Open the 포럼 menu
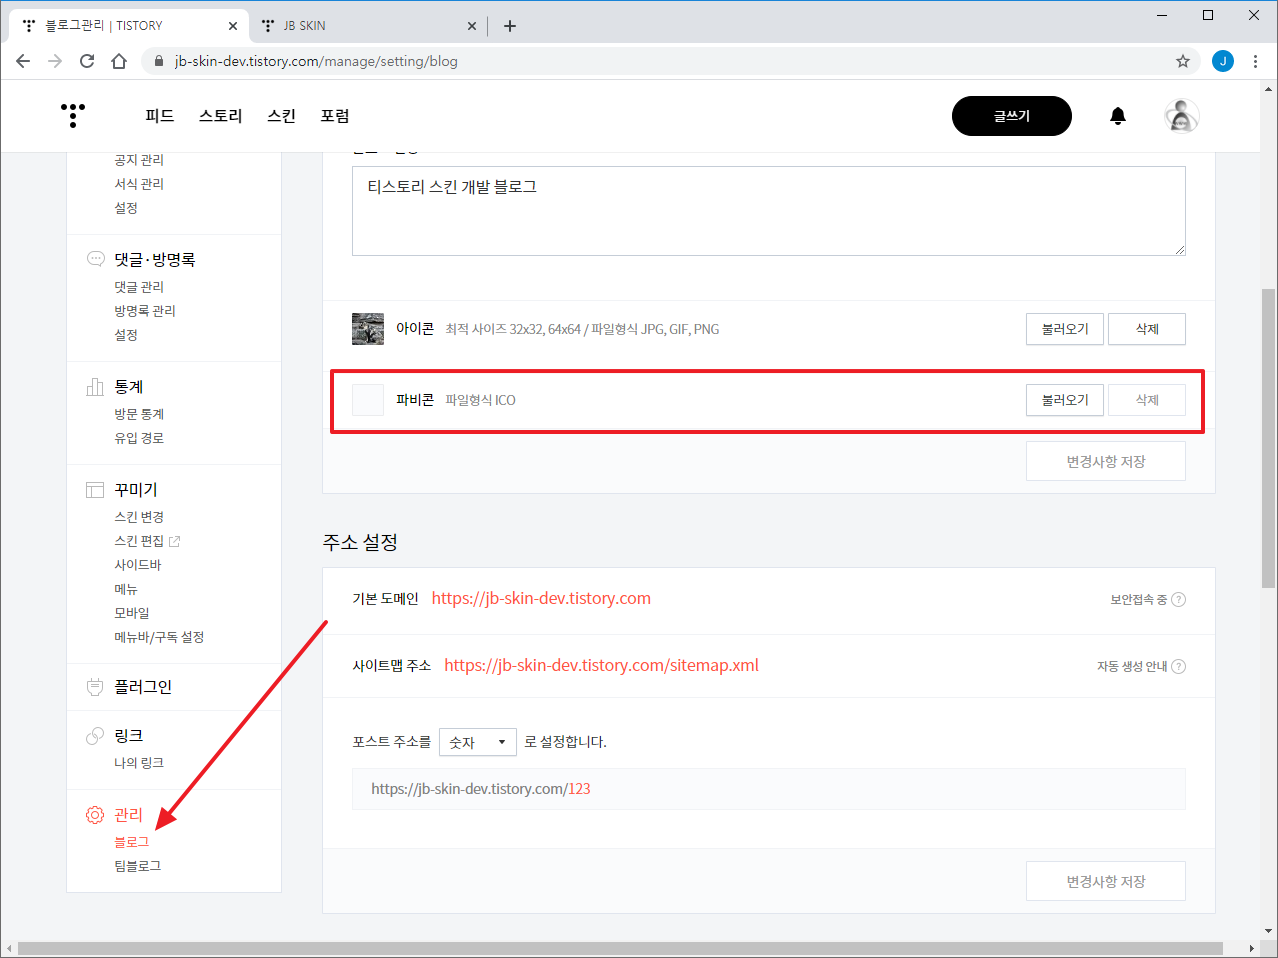 click(335, 116)
